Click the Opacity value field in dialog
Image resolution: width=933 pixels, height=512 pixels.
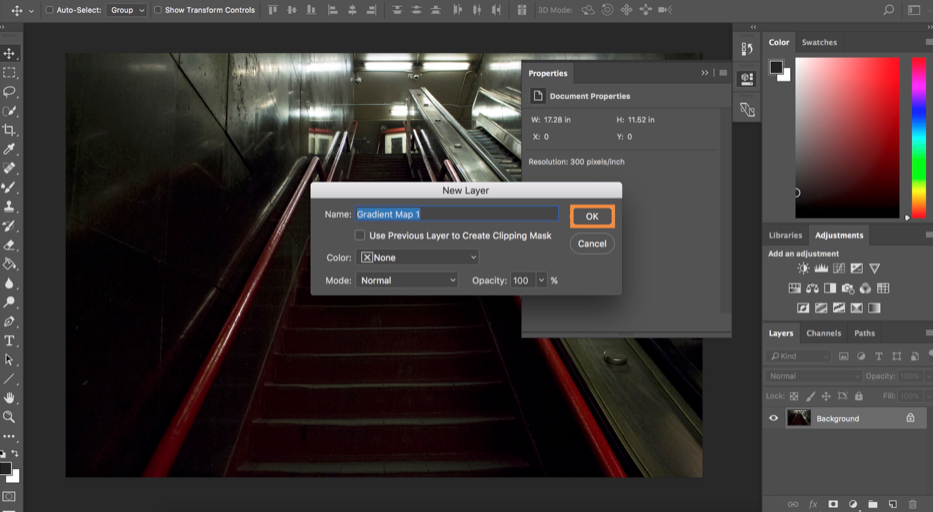click(523, 280)
